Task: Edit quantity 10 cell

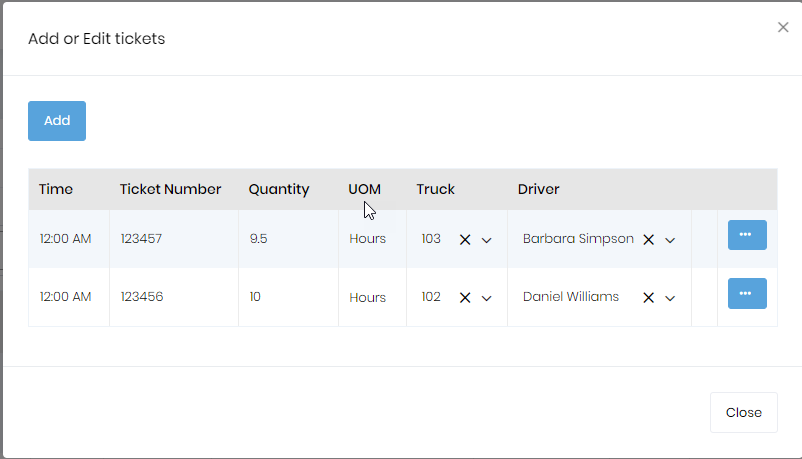Action: (x=256, y=297)
